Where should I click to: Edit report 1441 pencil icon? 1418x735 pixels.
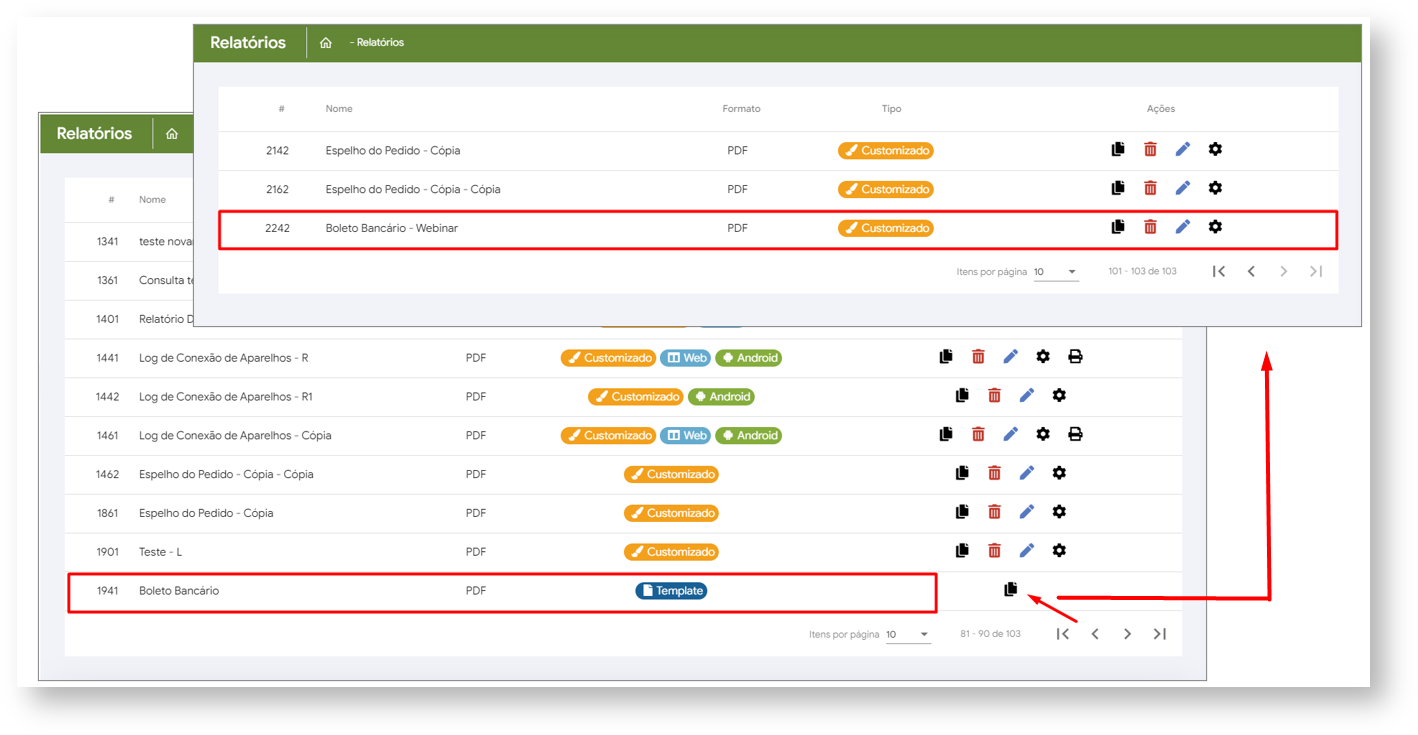tap(1011, 357)
